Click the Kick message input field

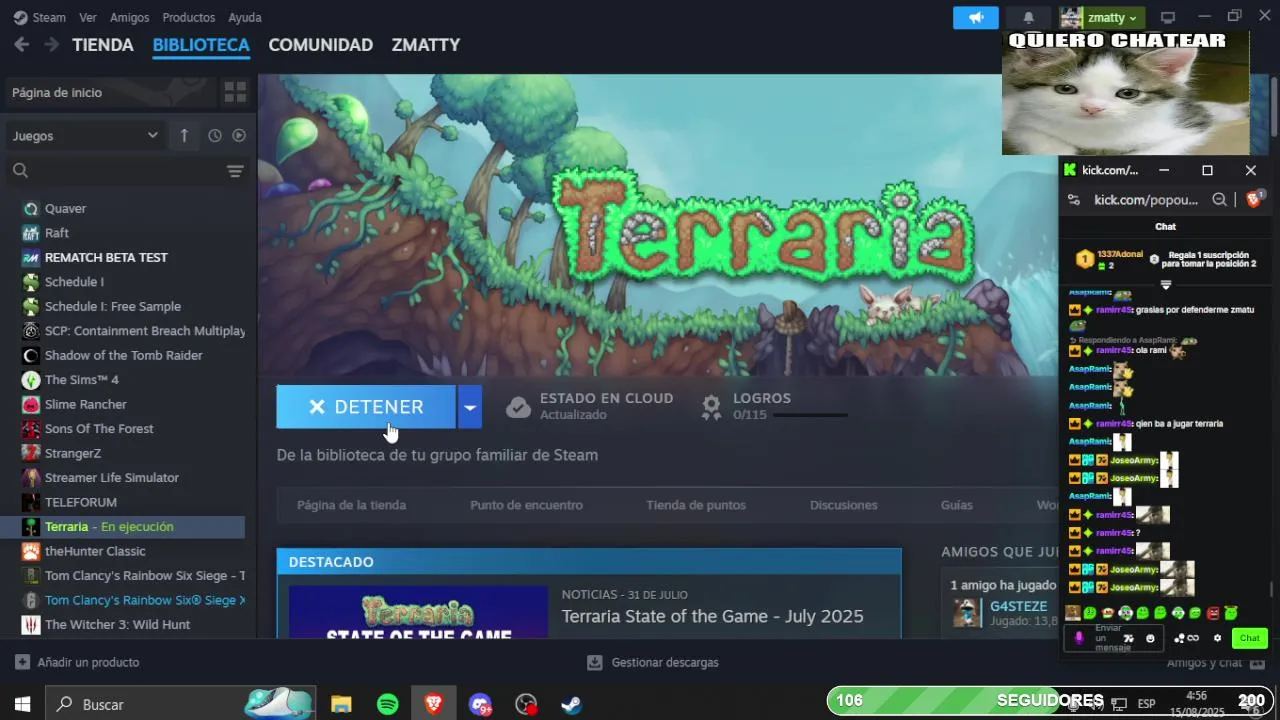(1113, 638)
